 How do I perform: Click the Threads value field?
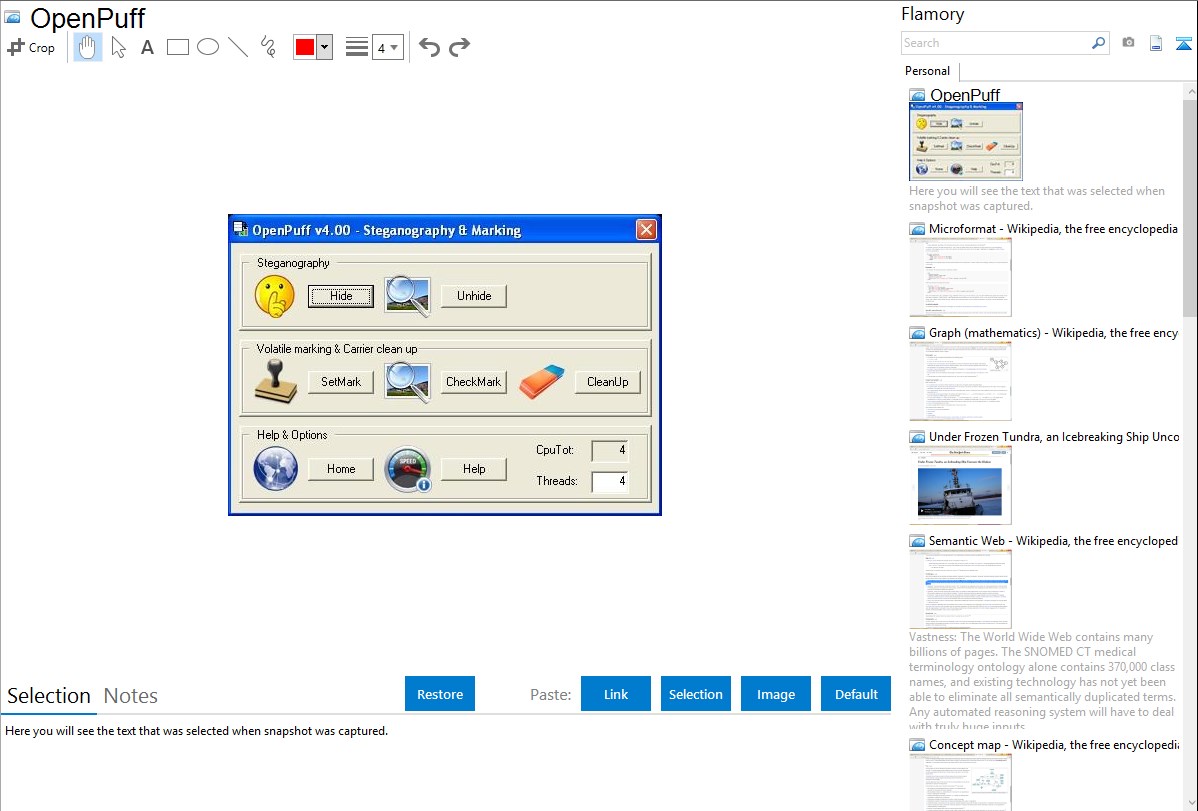click(610, 481)
